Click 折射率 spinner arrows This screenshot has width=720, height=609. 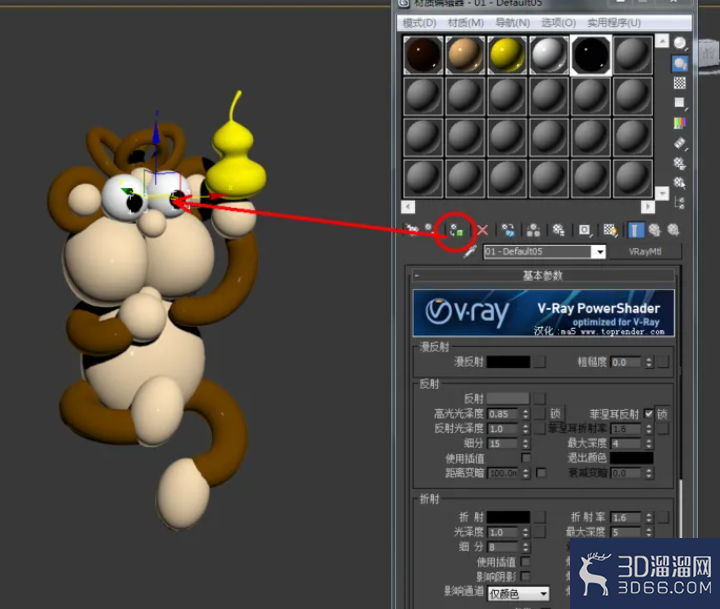pos(648,518)
